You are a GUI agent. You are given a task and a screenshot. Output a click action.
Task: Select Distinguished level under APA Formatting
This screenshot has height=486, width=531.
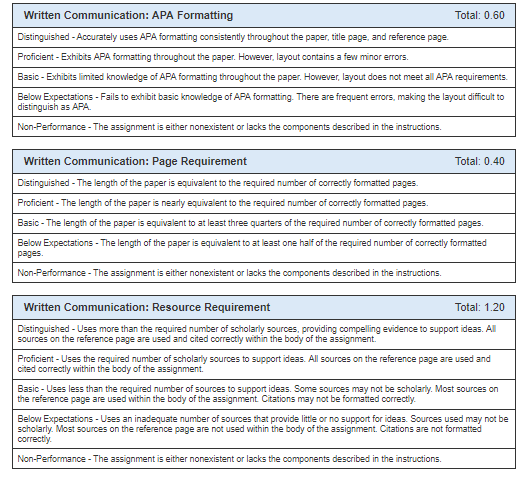(264, 37)
